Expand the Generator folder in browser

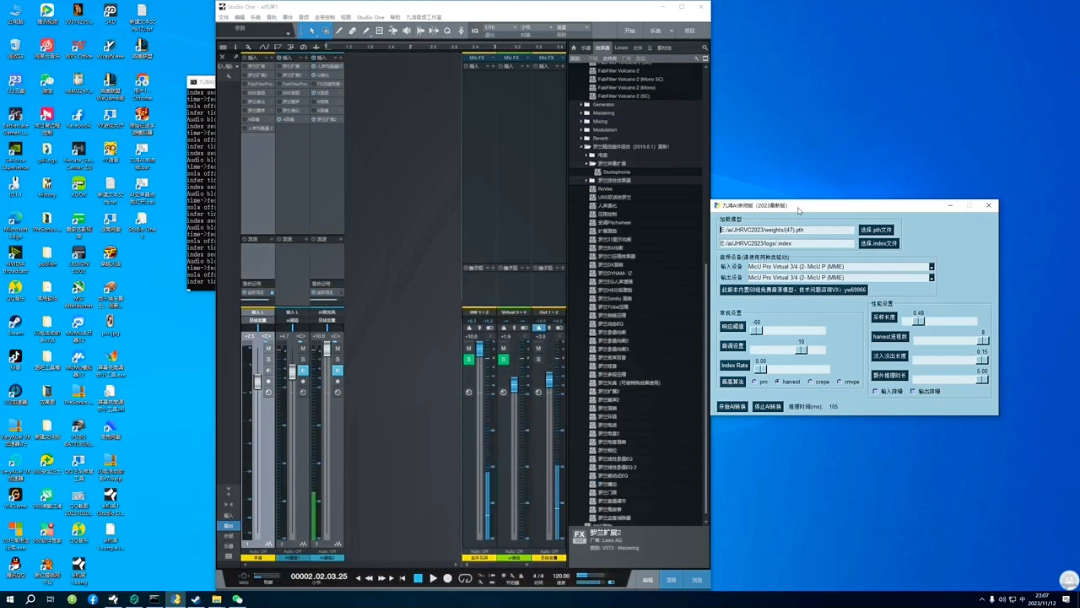click(x=581, y=105)
